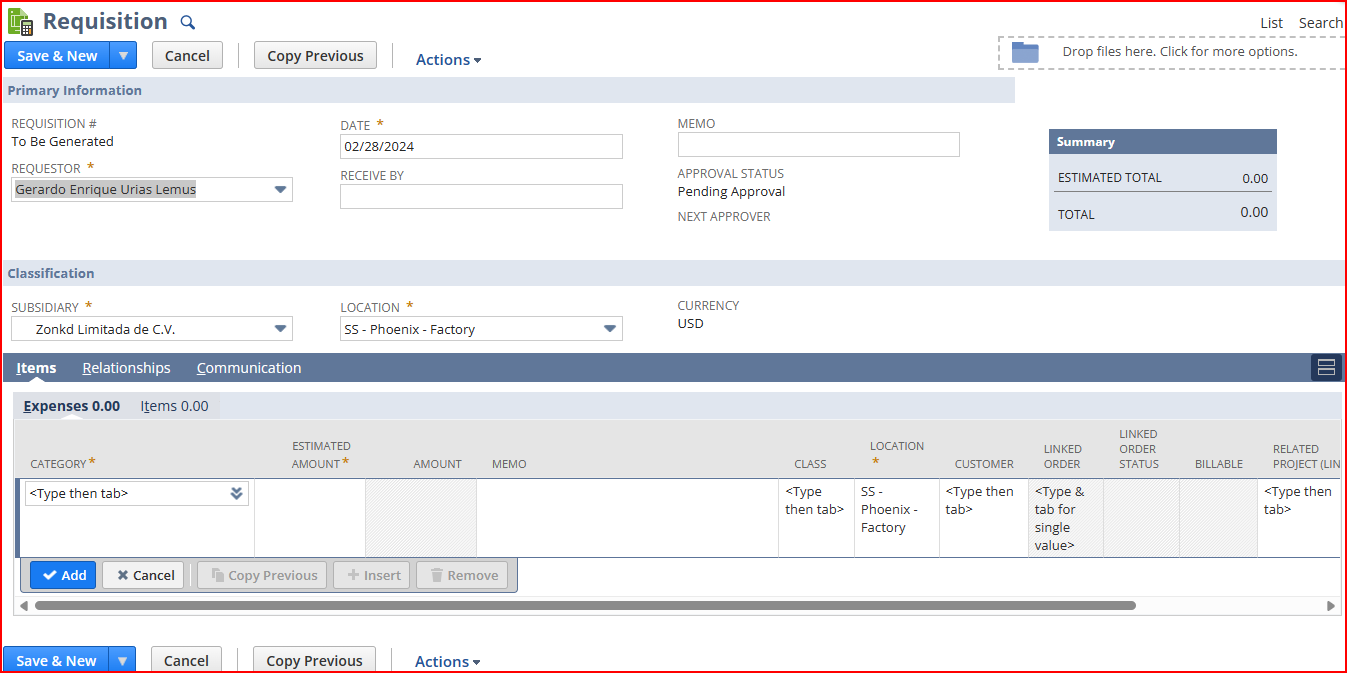Click the Remove line button
Image resolution: width=1347 pixels, height=673 pixels.
tap(462, 575)
